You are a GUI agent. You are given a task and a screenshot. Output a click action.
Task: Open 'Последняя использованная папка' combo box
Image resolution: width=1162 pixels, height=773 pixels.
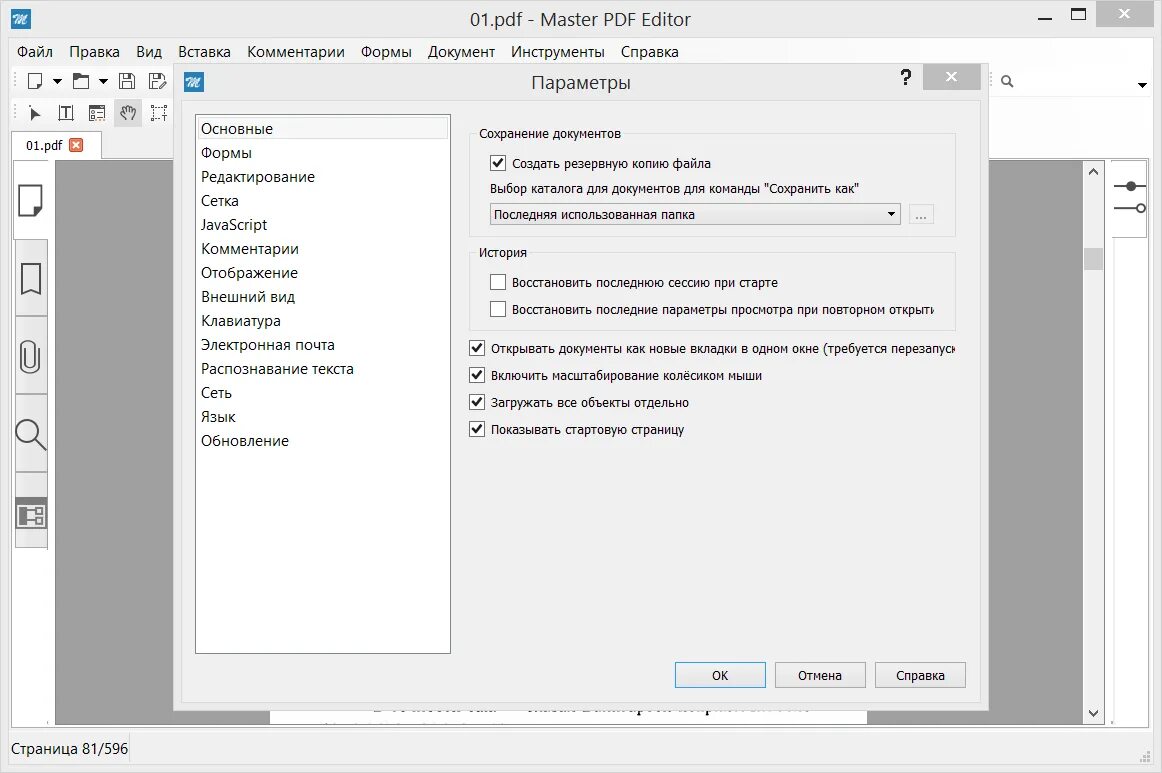(695, 214)
